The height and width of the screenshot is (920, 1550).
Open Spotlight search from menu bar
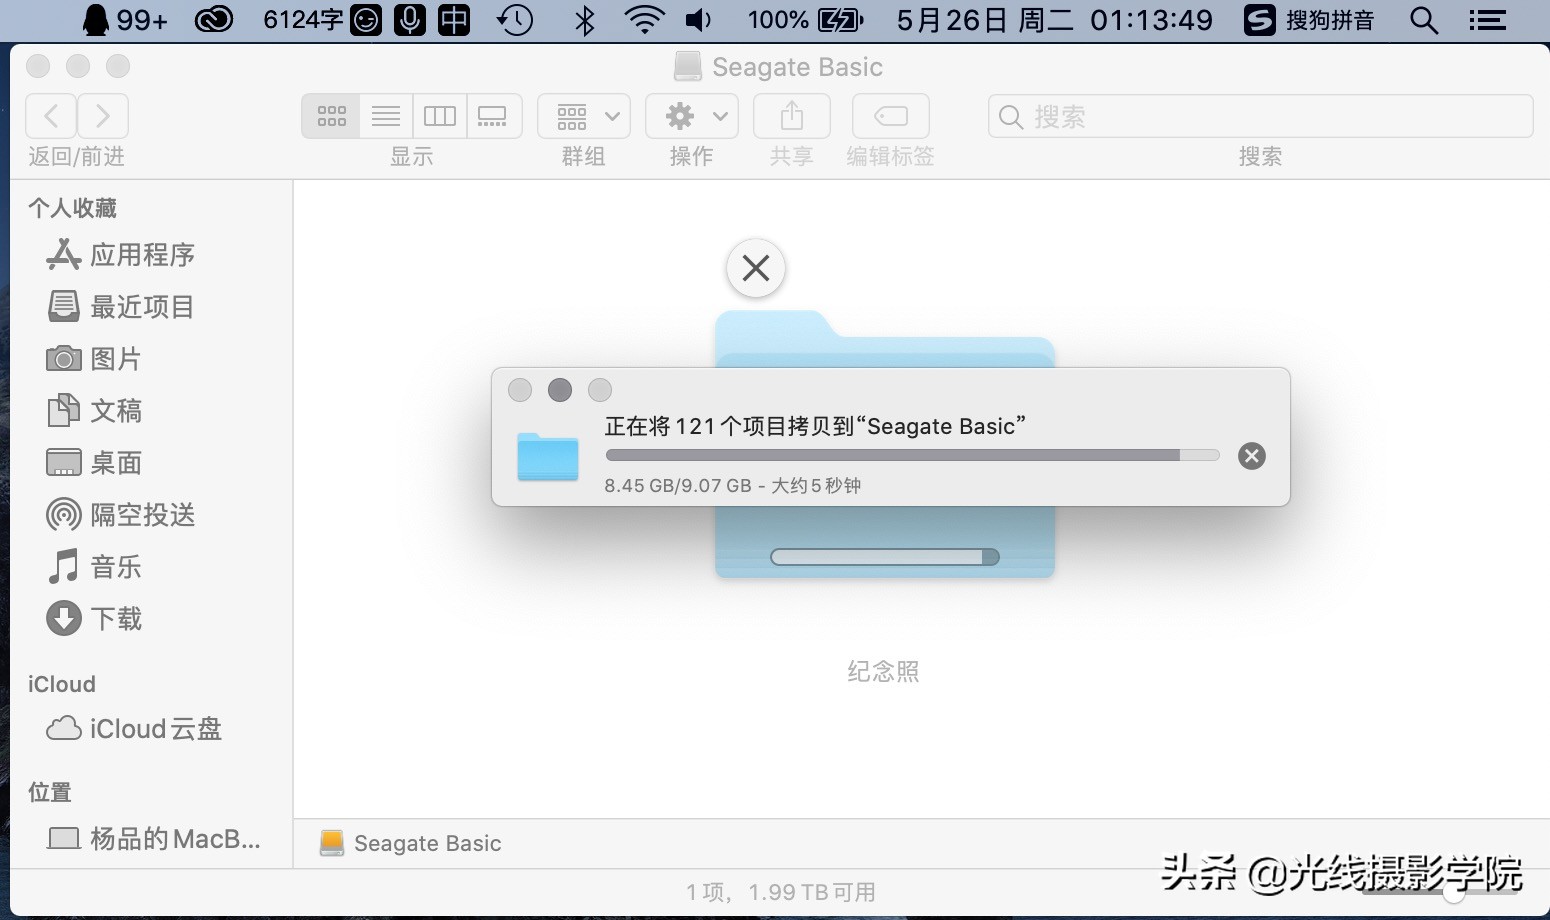click(x=1424, y=19)
